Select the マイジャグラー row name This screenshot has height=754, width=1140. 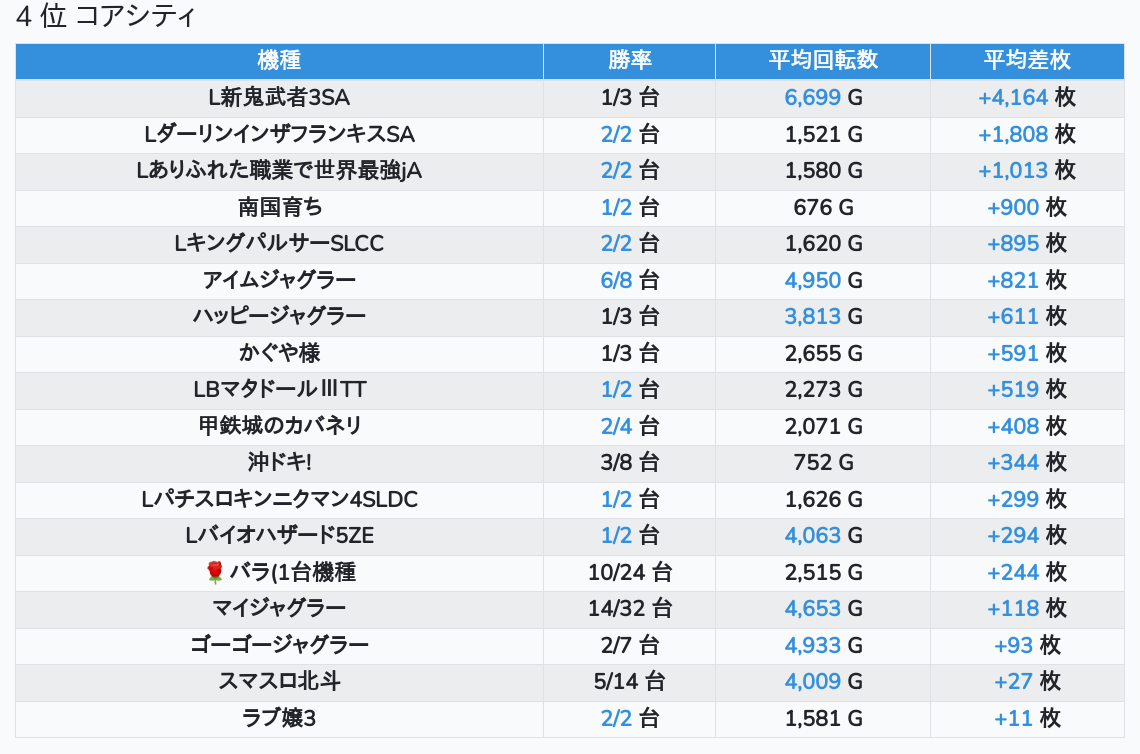pos(279,608)
